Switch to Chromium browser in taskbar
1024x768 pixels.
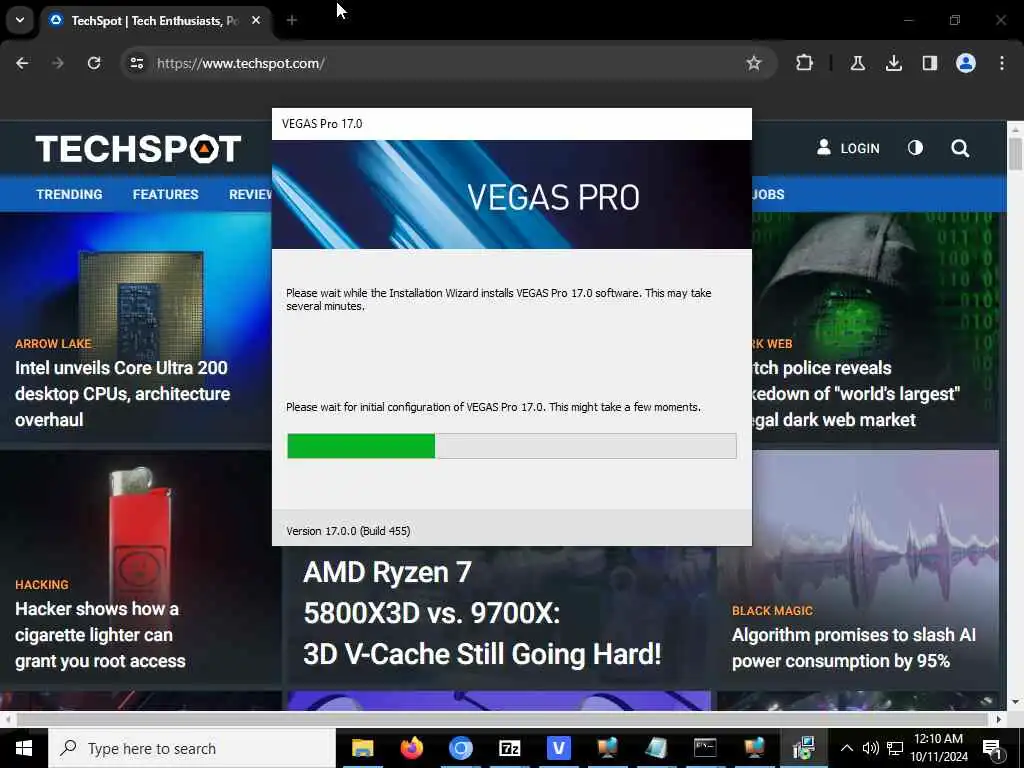pyautogui.click(x=460, y=748)
